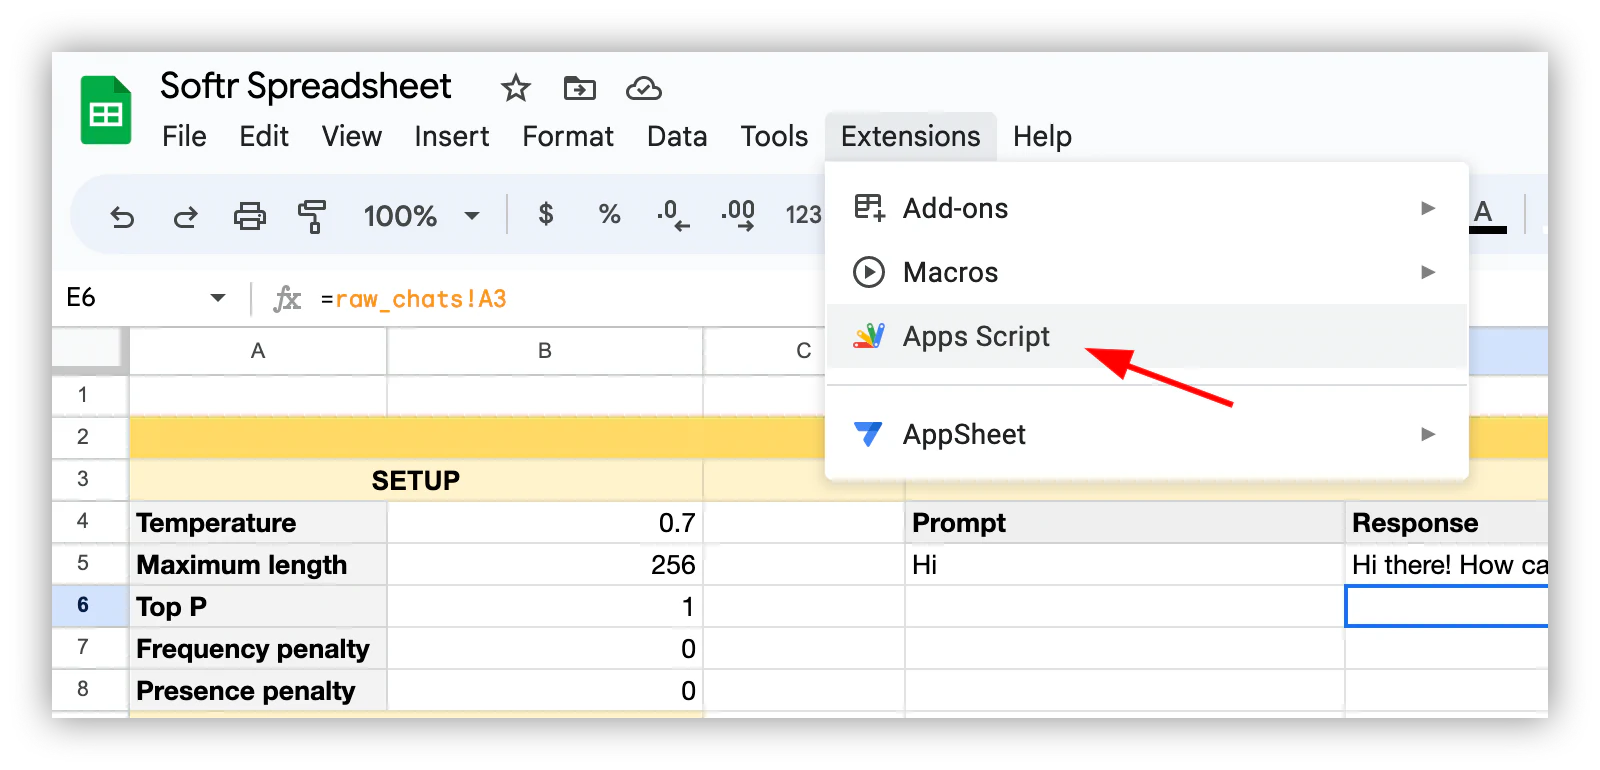Image resolution: width=1600 pixels, height=770 pixels.
Task: Select row 1 header
Action: tap(90, 395)
